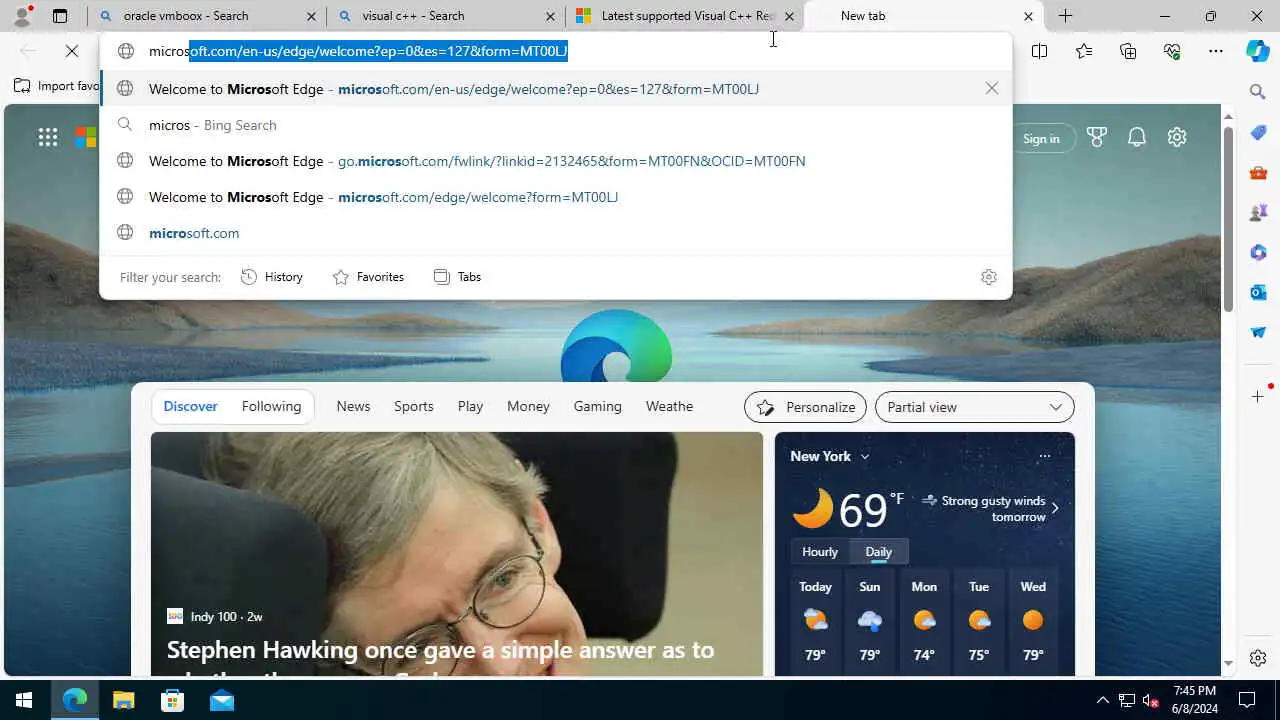This screenshot has width=1280, height=720.
Task: Filter search by Tabs
Action: tap(457, 277)
